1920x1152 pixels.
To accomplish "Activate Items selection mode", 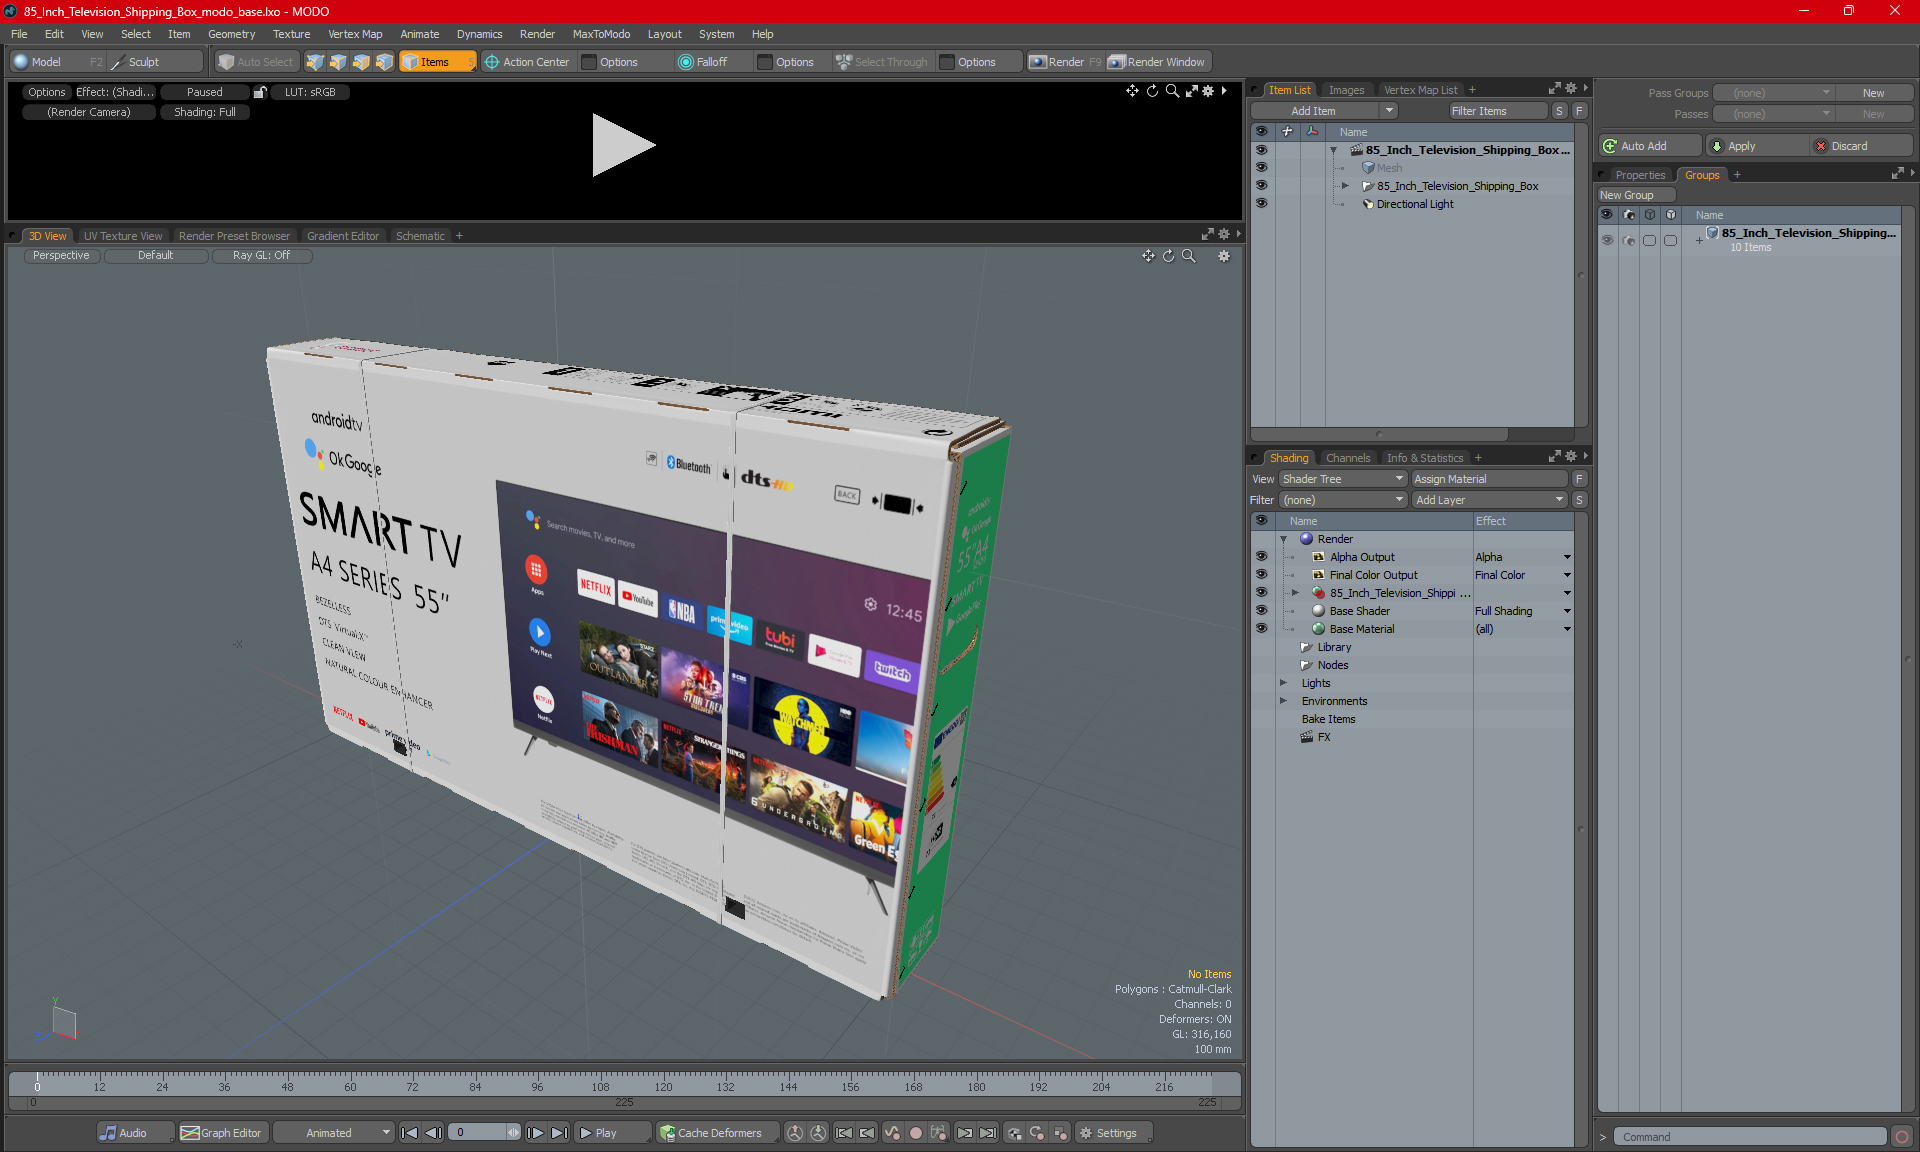I will [x=437, y=62].
